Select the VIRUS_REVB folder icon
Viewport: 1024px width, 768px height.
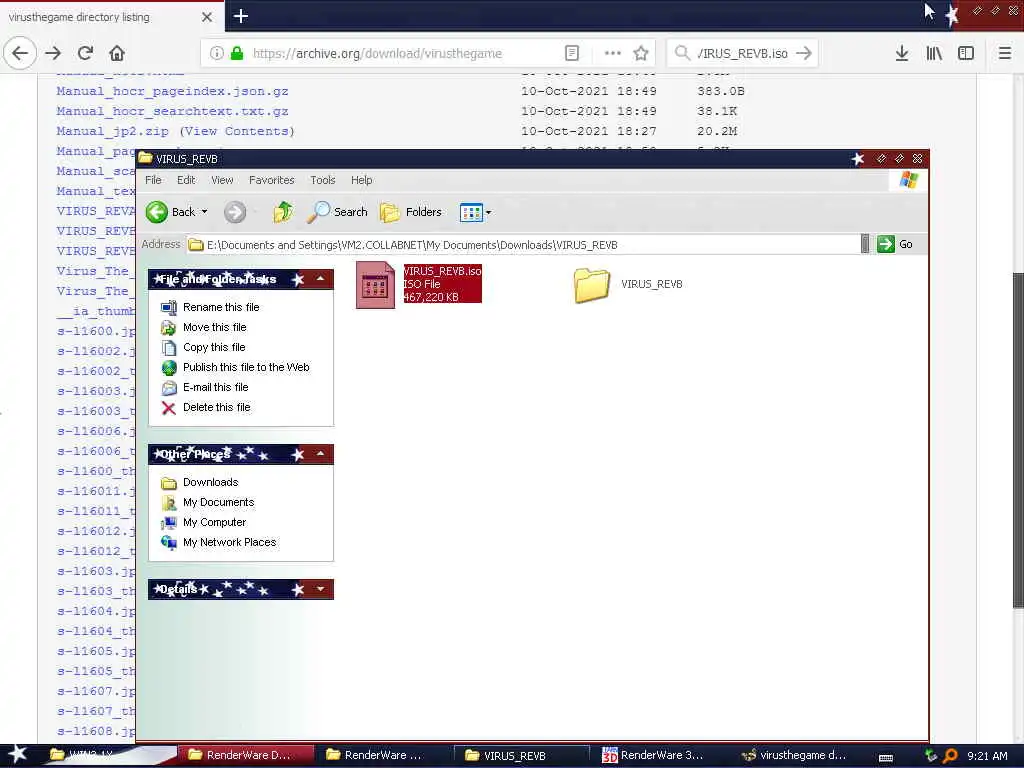click(x=592, y=285)
